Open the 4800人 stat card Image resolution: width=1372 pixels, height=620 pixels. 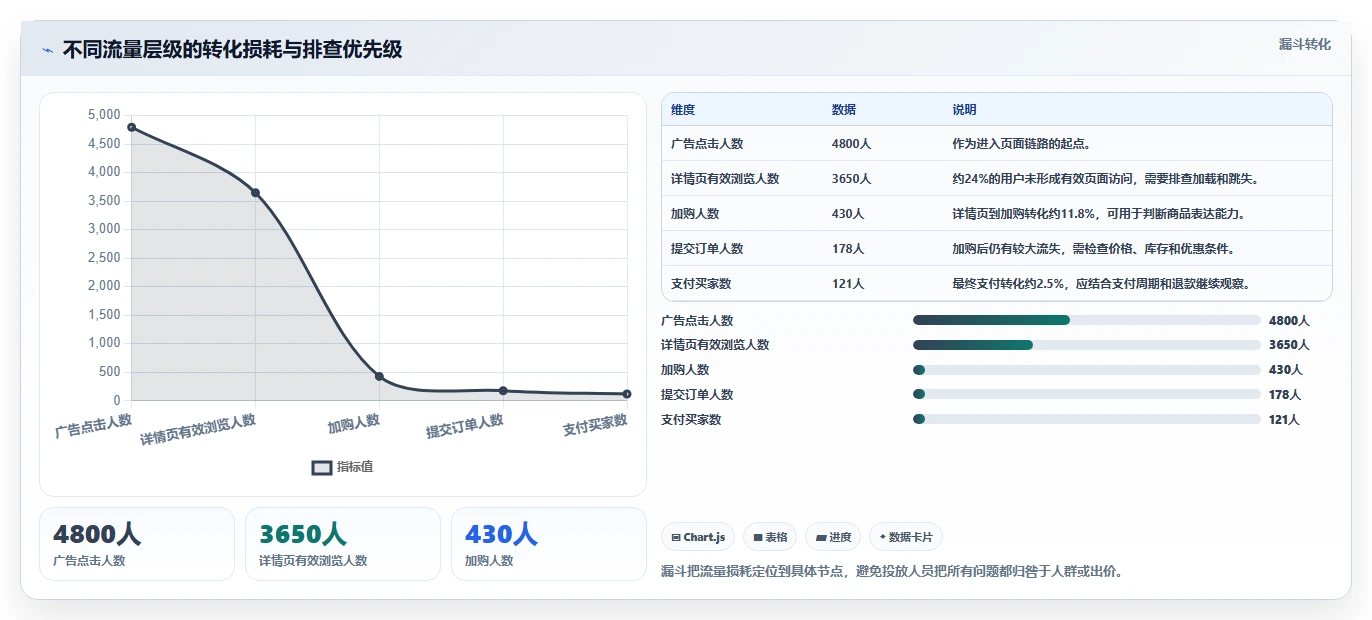[137, 544]
